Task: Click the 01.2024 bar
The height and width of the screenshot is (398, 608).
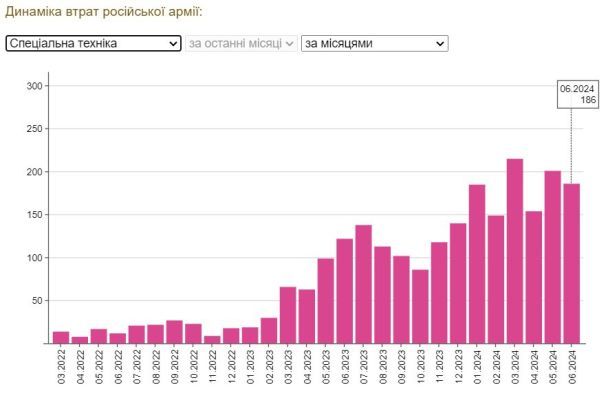Action: coord(477,264)
